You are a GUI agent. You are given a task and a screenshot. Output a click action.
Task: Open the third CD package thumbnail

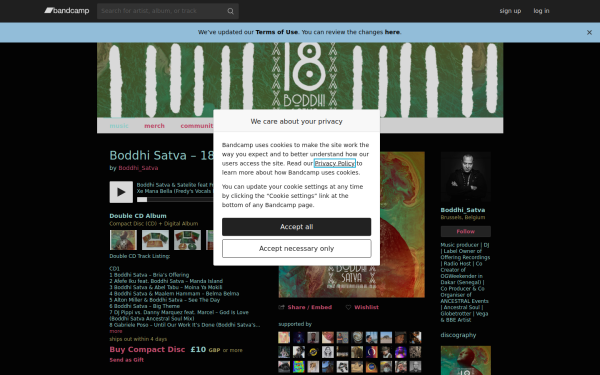pyautogui.click(x=188, y=240)
